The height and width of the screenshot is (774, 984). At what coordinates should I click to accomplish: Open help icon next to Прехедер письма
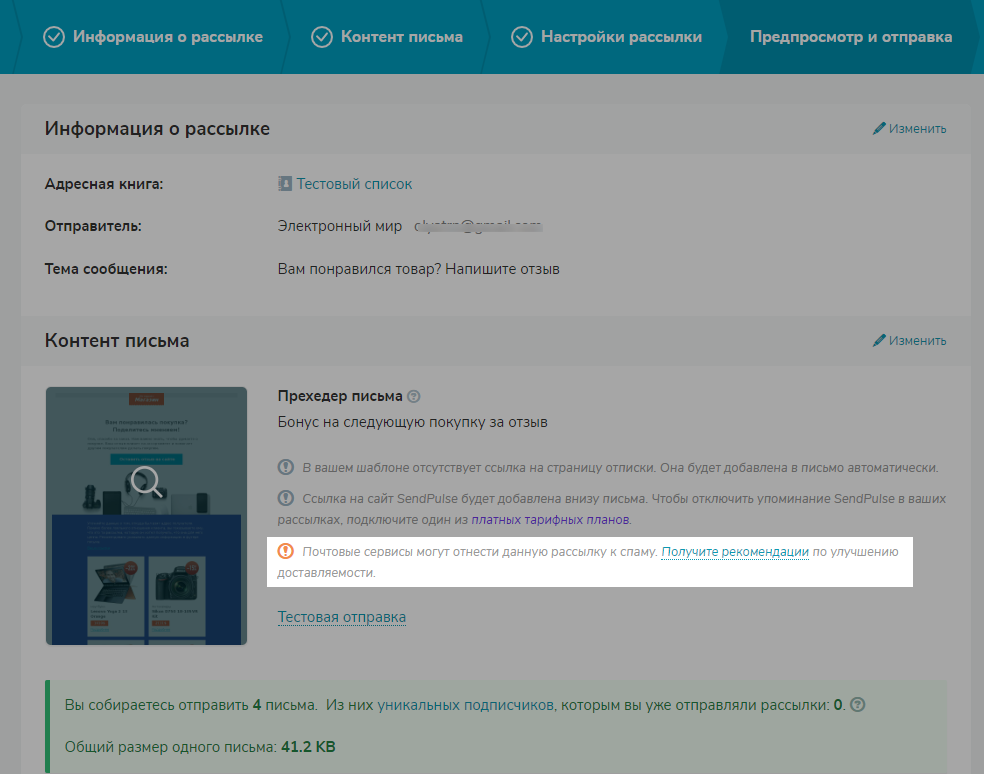(x=414, y=396)
